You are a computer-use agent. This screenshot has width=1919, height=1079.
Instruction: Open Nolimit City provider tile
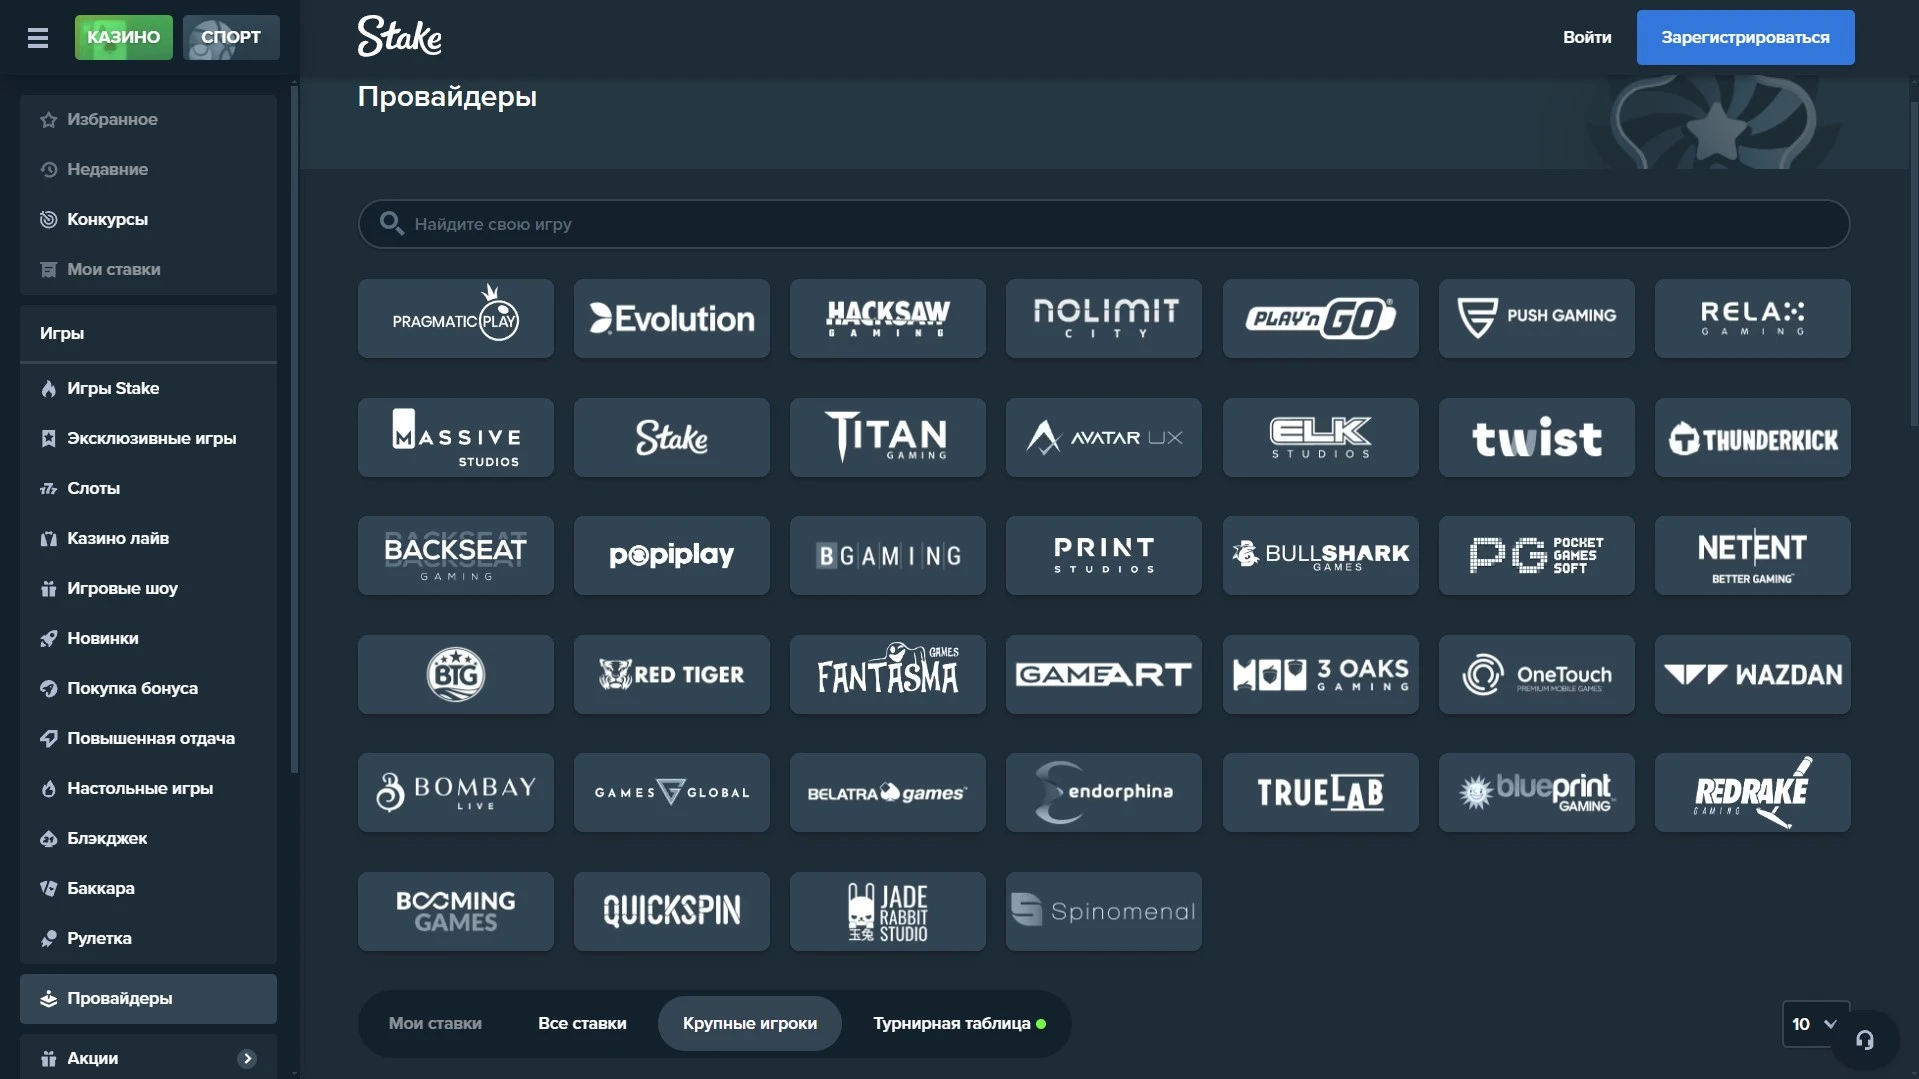[x=1103, y=318]
